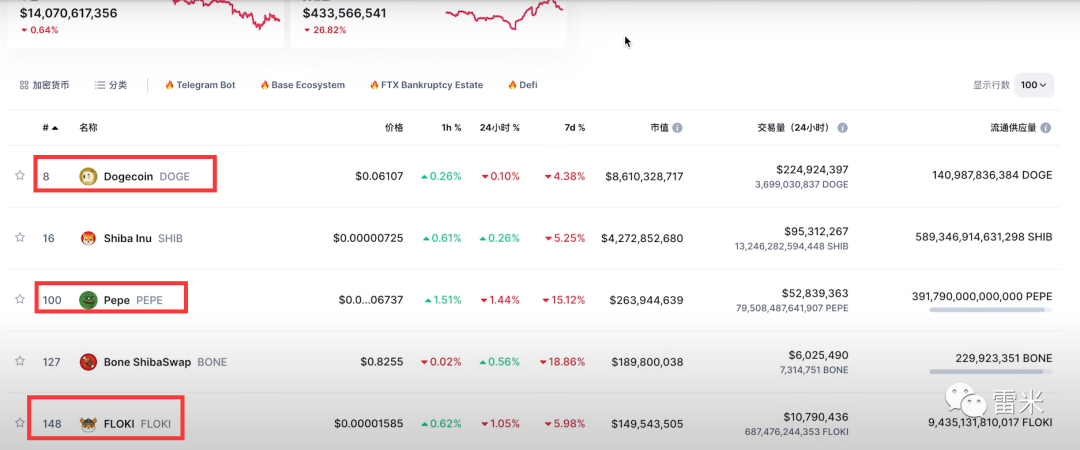Image resolution: width=1080 pixels, height=450 pixels.
Task: Click info icon next to 流通供应量 header
Action: (x=1046, y=128)
